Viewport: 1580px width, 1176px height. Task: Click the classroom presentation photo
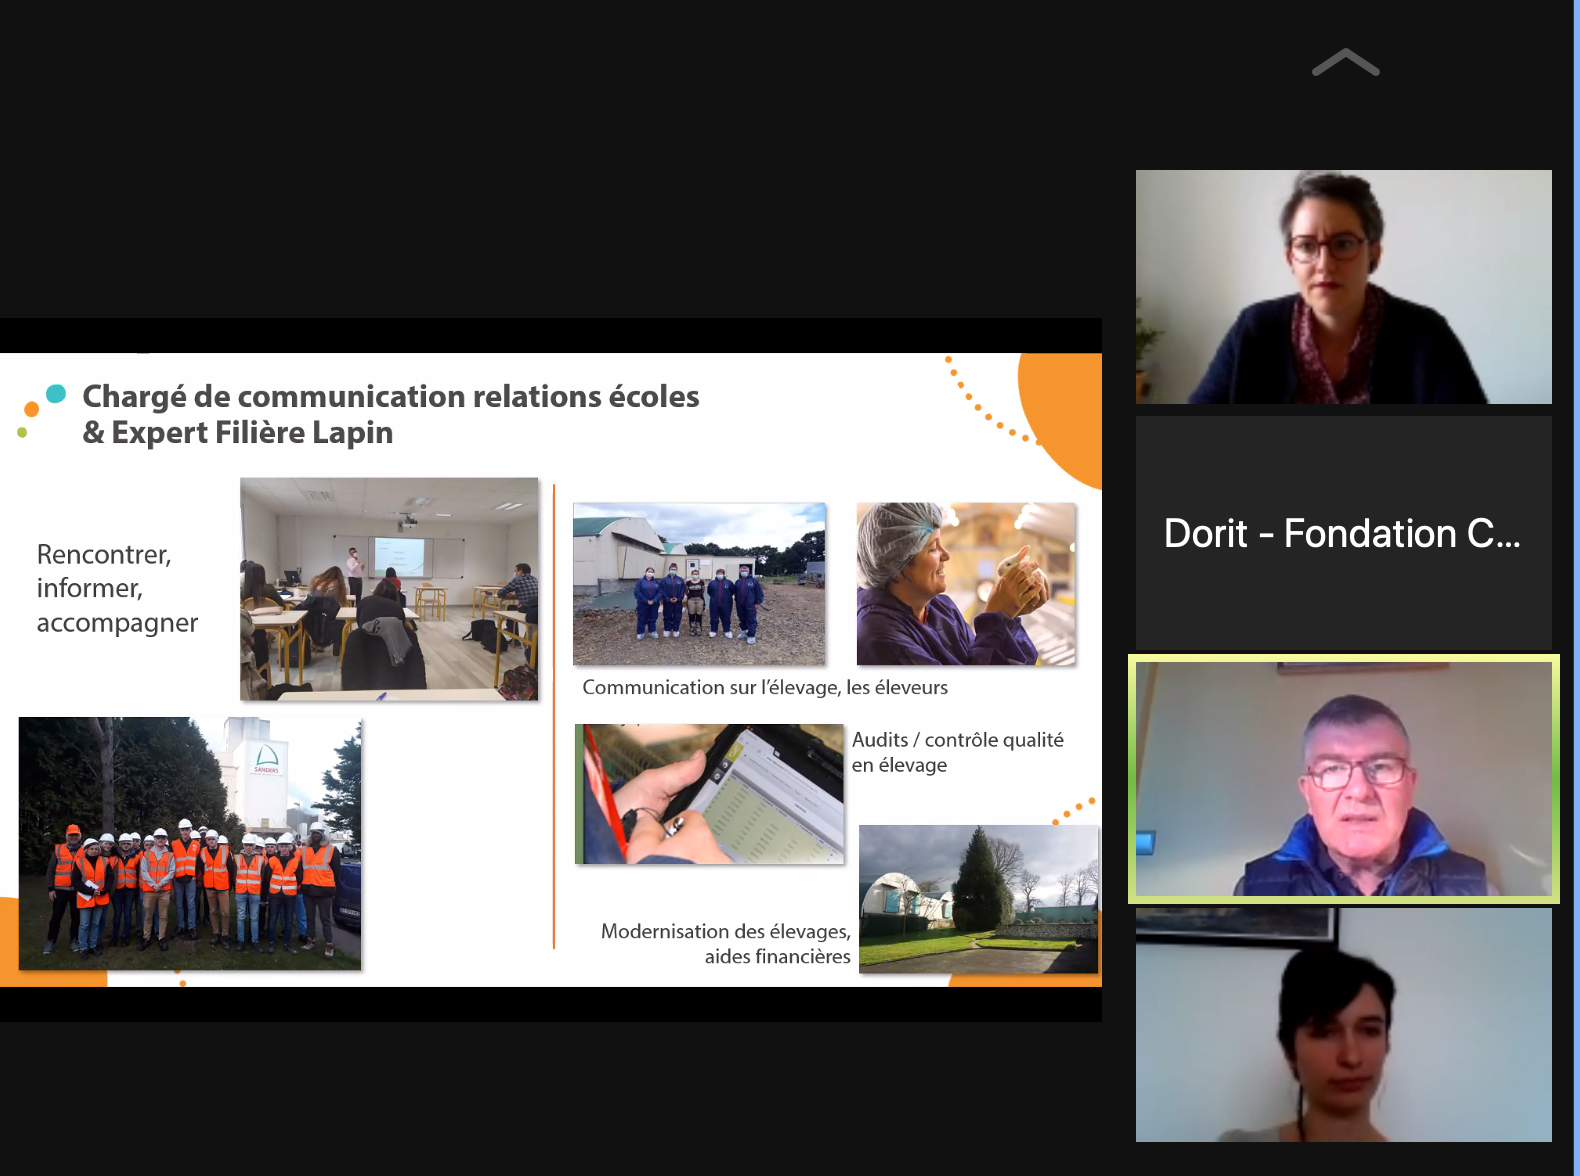389,589
